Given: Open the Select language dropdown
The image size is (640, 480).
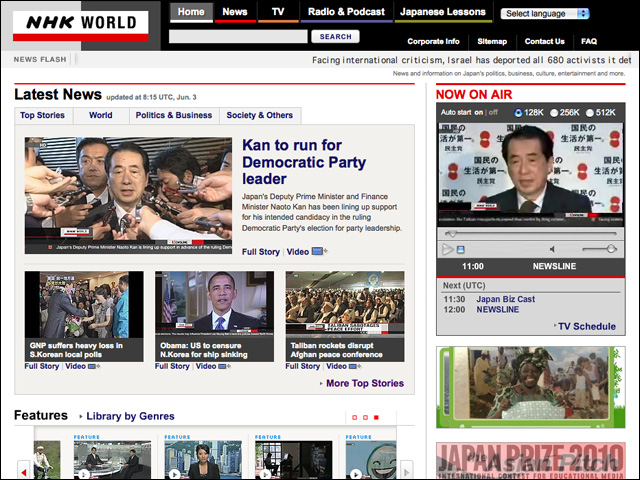Looking at the screenshot, I should 545,13.
